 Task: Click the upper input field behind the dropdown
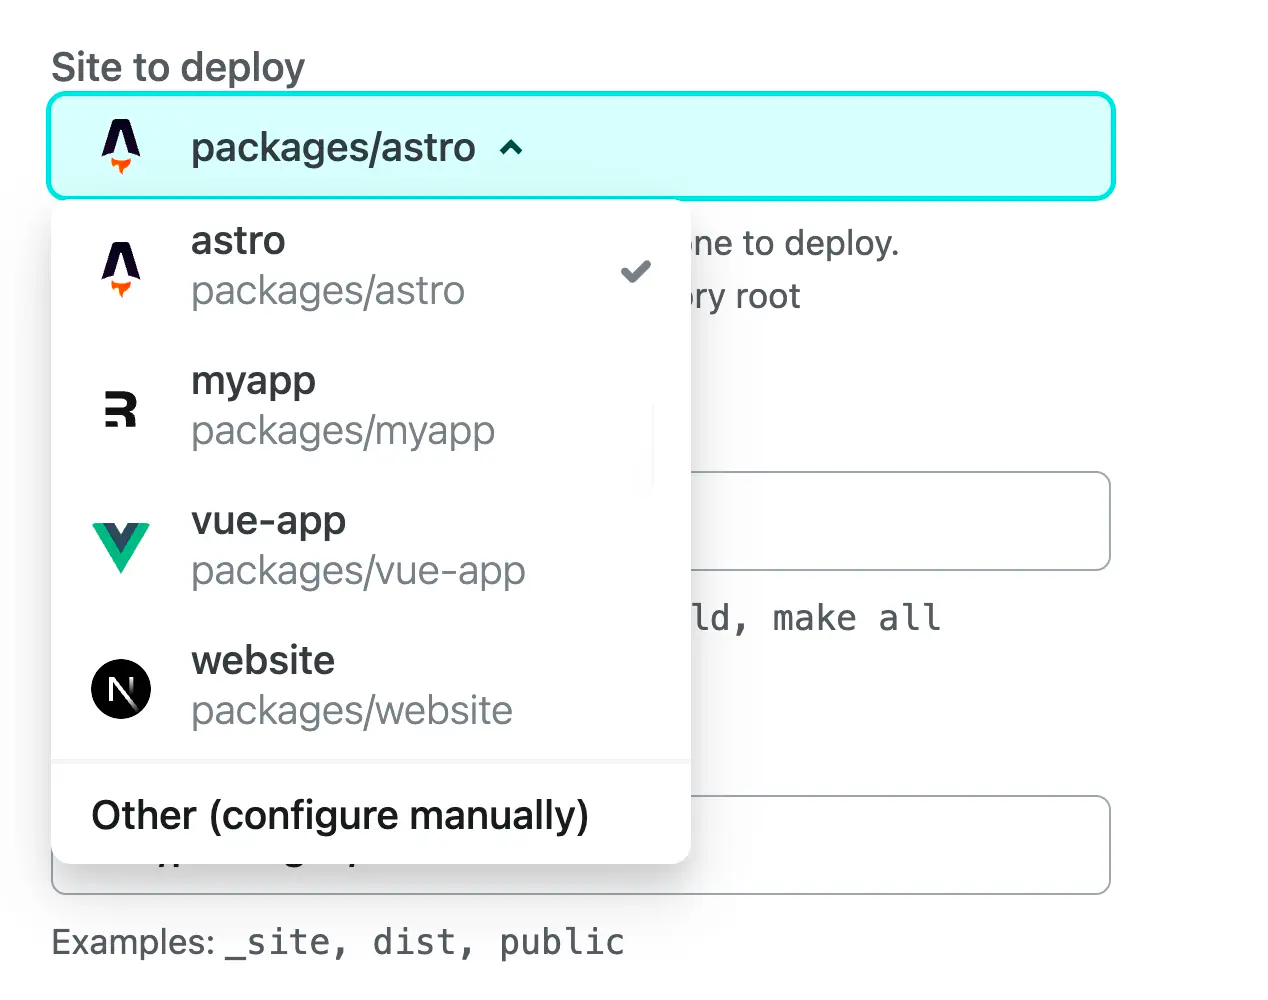tap(900, 521)
